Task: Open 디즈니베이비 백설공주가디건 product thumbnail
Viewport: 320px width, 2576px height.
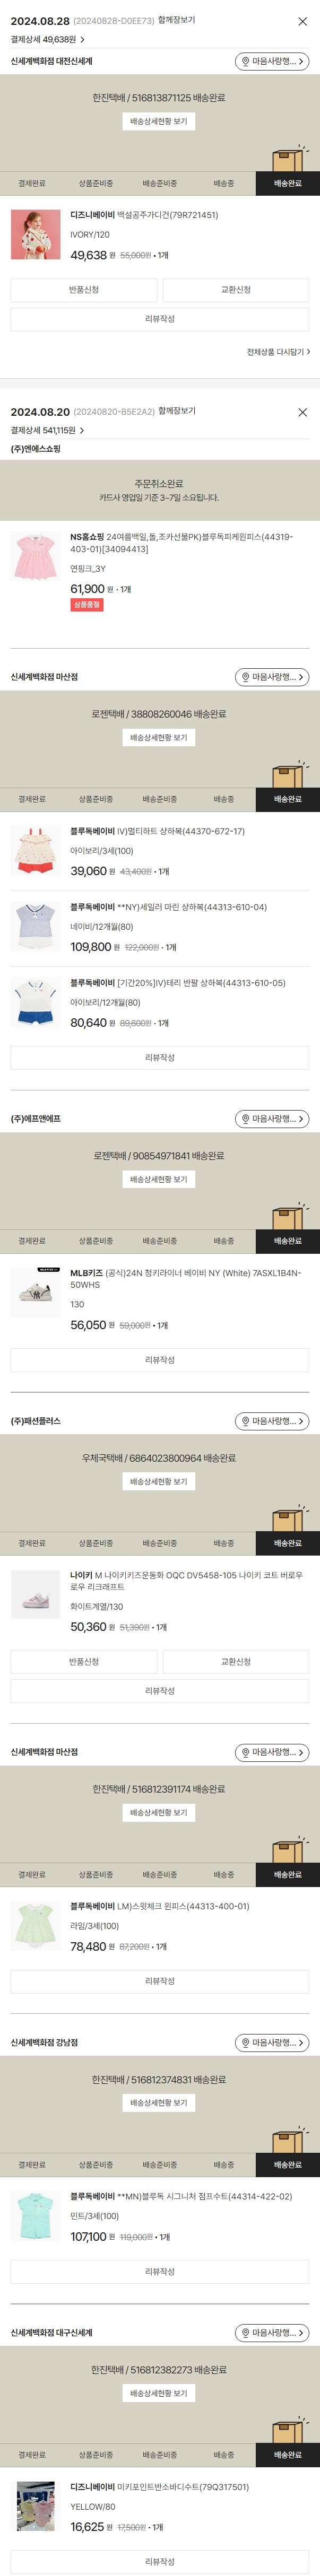Action: [x=36, y=235]
